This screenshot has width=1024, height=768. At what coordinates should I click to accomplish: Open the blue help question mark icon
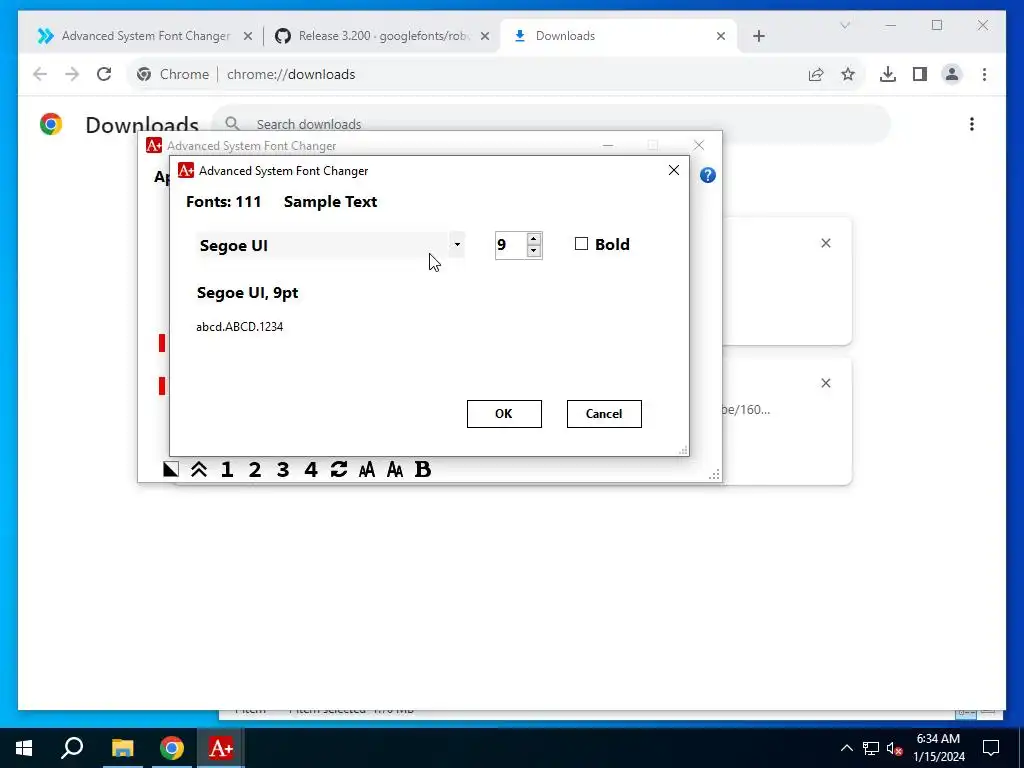coord(708,175)
